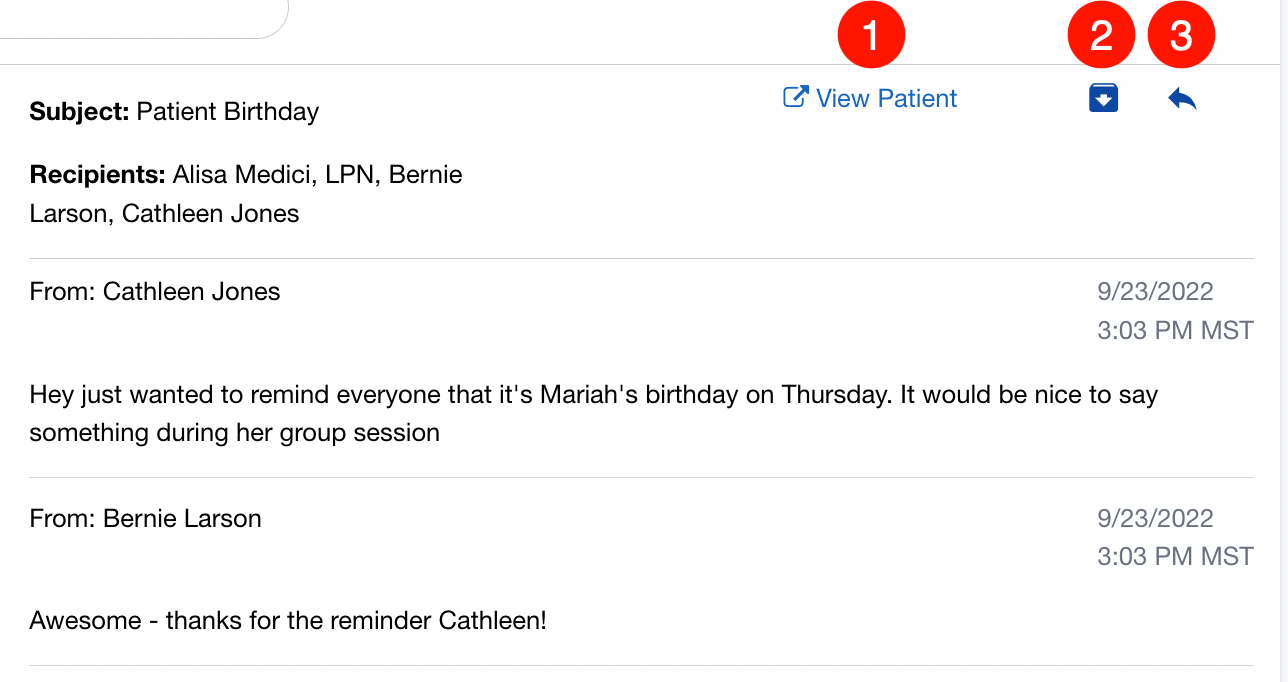
Task: Click the 9/23/2022 date on Bernie's message
Action: tap(1155, 518)
